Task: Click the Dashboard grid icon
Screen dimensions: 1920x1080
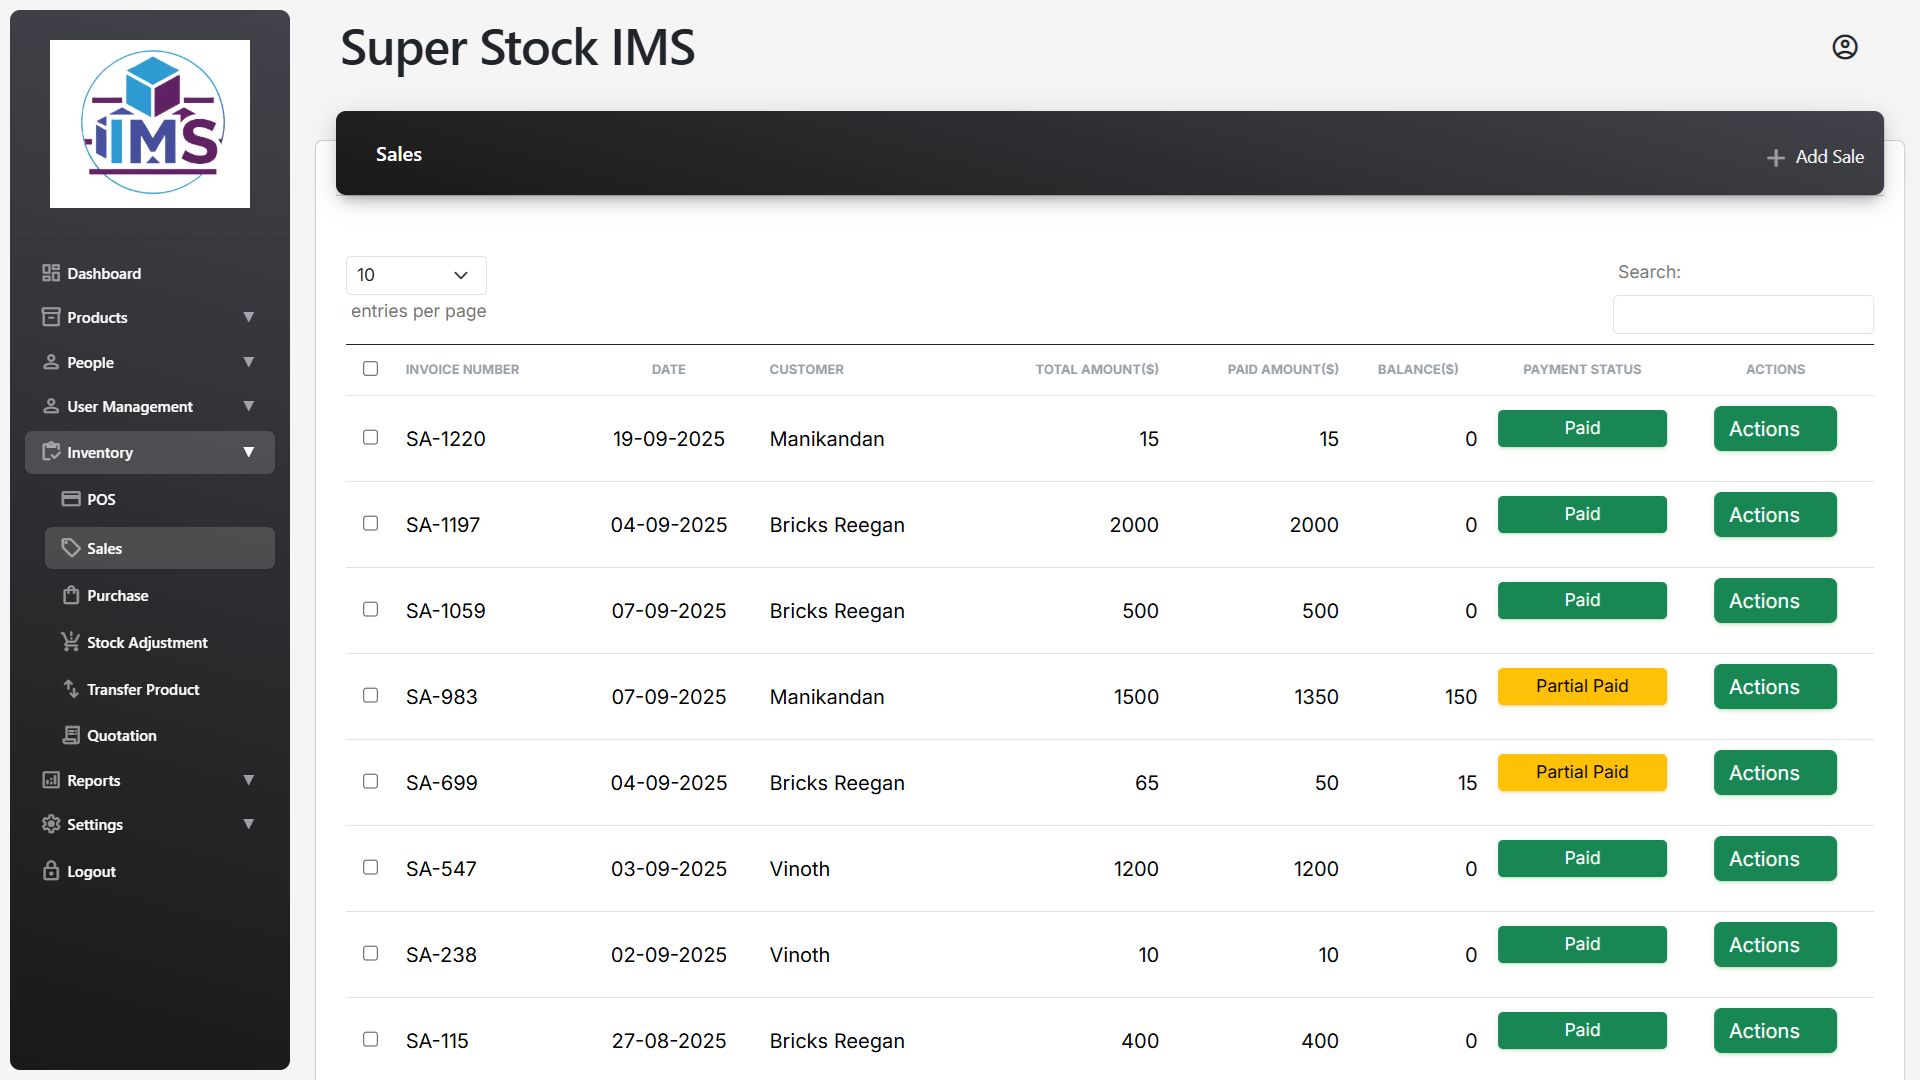Action: (51, 273)
